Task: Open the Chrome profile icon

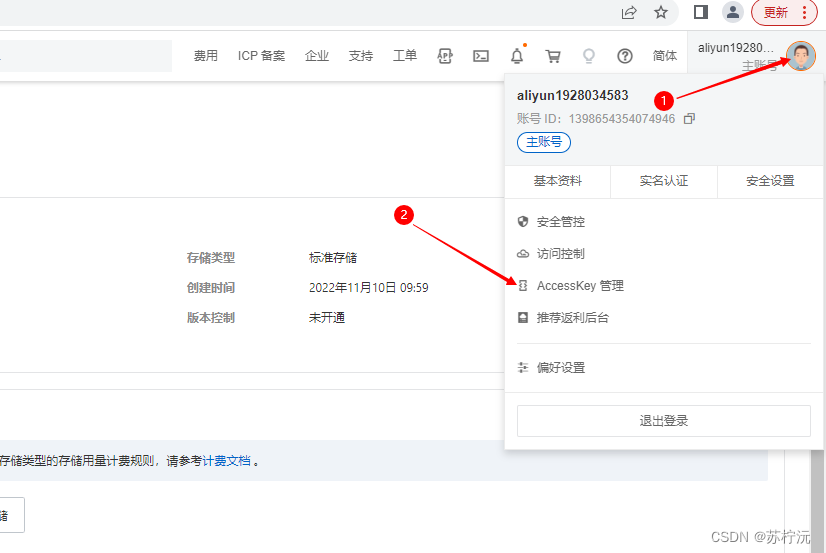Action: point(733,12)
